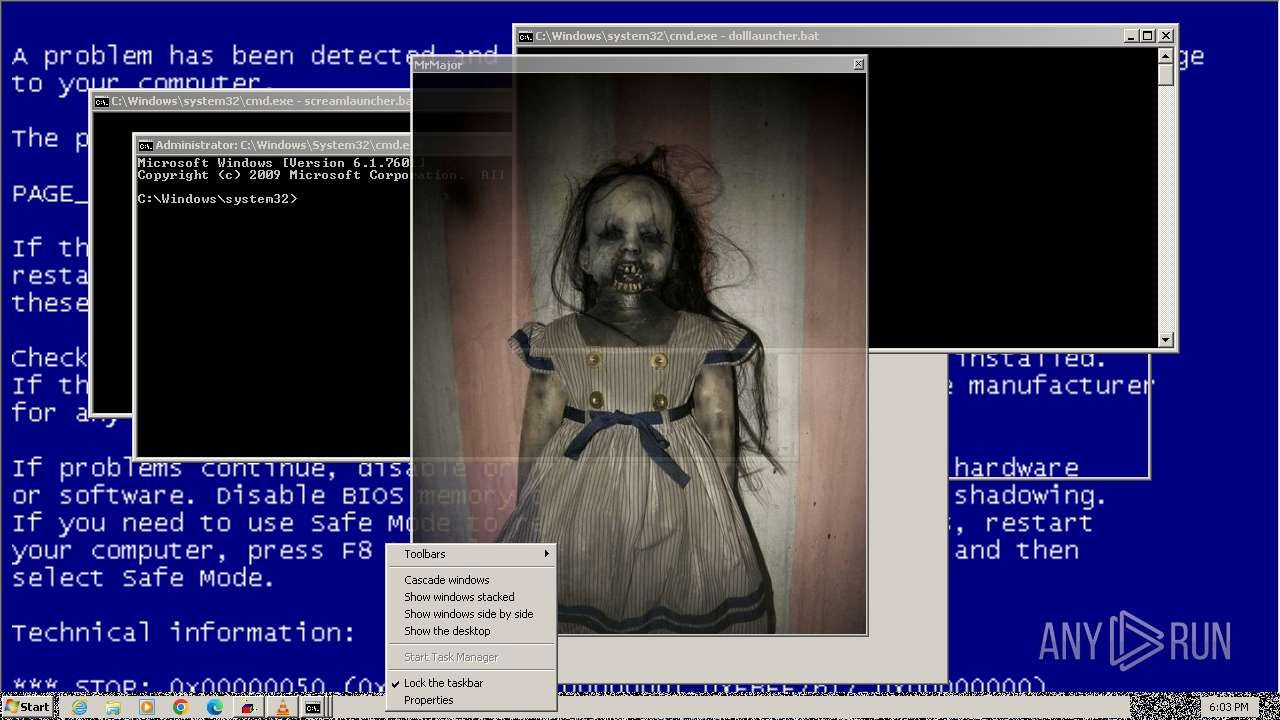Click scroll-up arrow in dolllauncher cmd window
Image resolution: width=1280 pixels, height=720 pixels.
click(x=1165, y=55)
